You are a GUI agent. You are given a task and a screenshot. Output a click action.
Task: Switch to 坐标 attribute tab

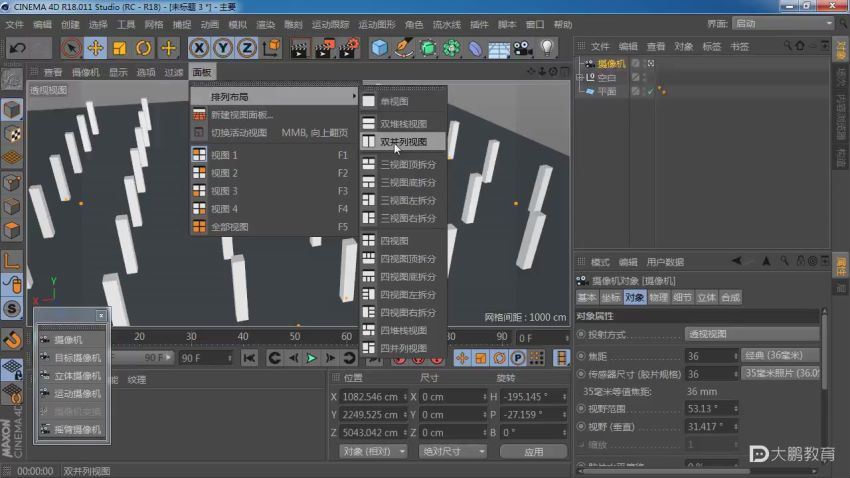pos(610,298)
